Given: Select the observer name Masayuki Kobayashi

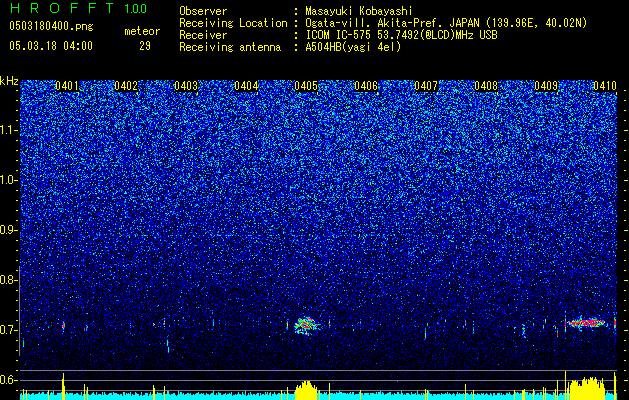Looking at the screenshot, I should click(x=359, y=11).
